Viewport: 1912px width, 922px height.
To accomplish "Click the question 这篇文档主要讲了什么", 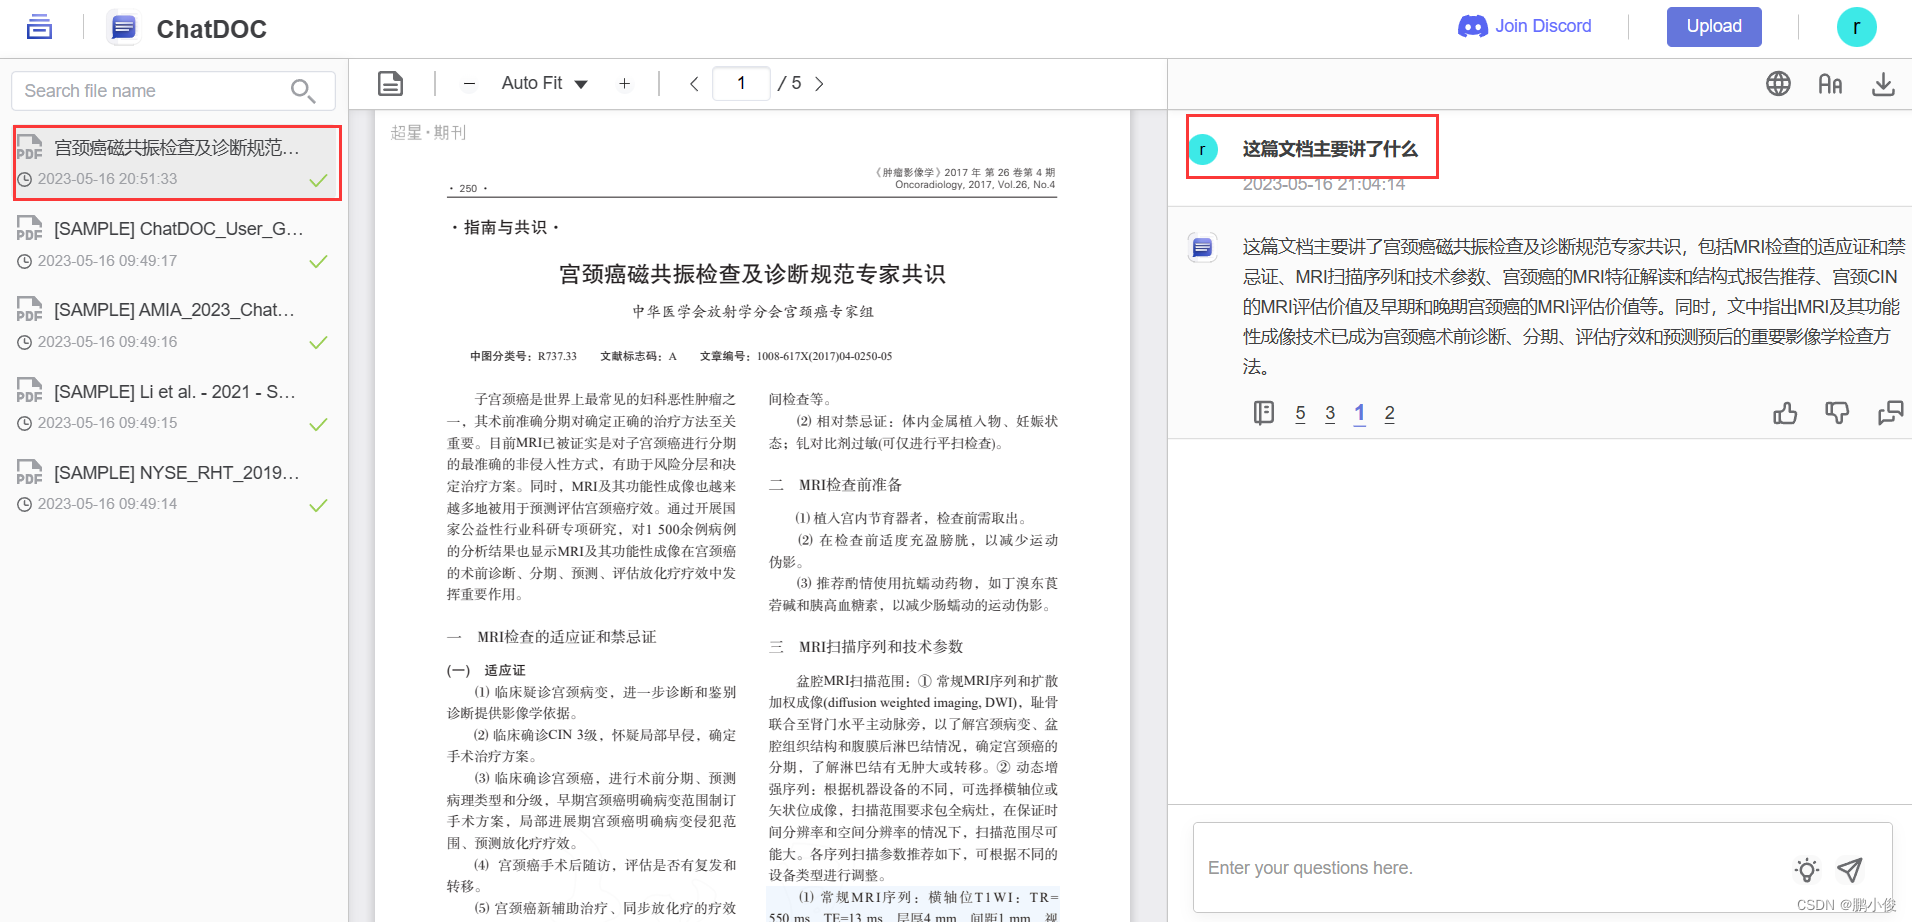I will (1330, 149).
